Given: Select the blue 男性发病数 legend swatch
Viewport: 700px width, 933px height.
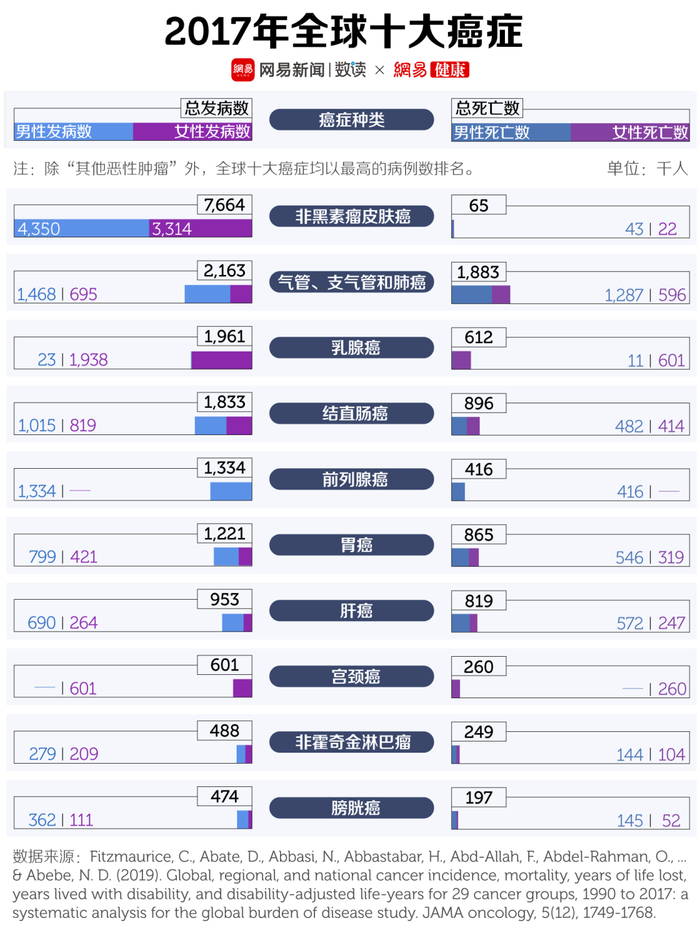Looking at the screenshot, I should pos(74,131).
